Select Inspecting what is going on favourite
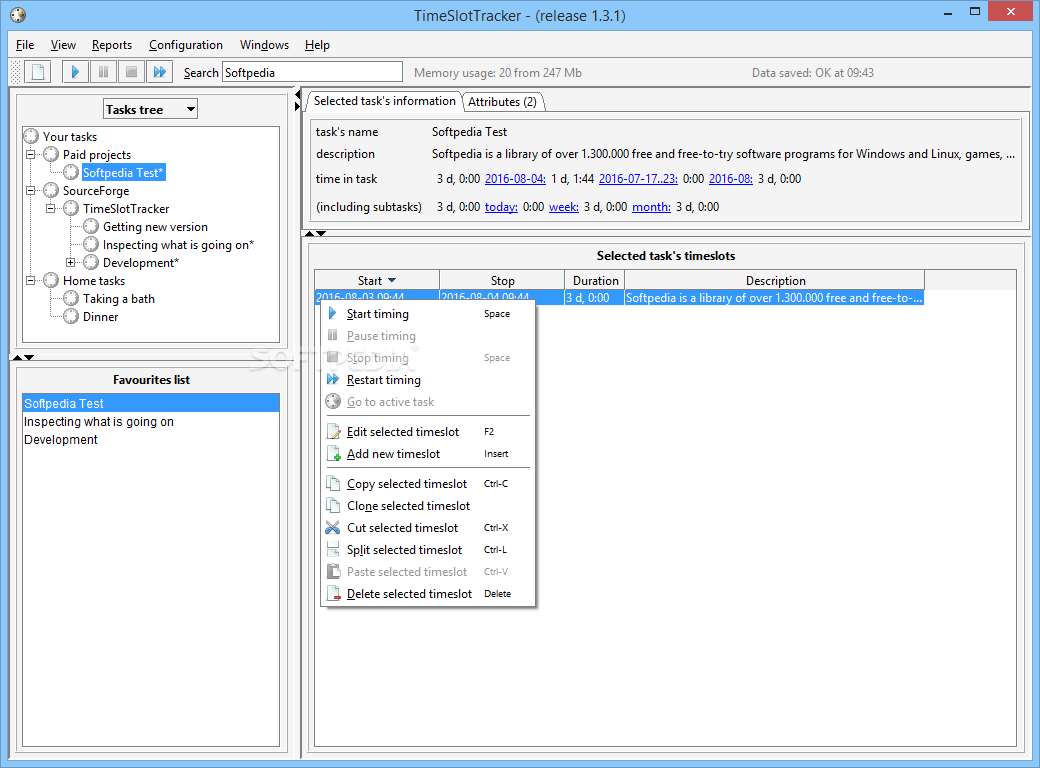The image size is (1040, 768). [151, 421]
